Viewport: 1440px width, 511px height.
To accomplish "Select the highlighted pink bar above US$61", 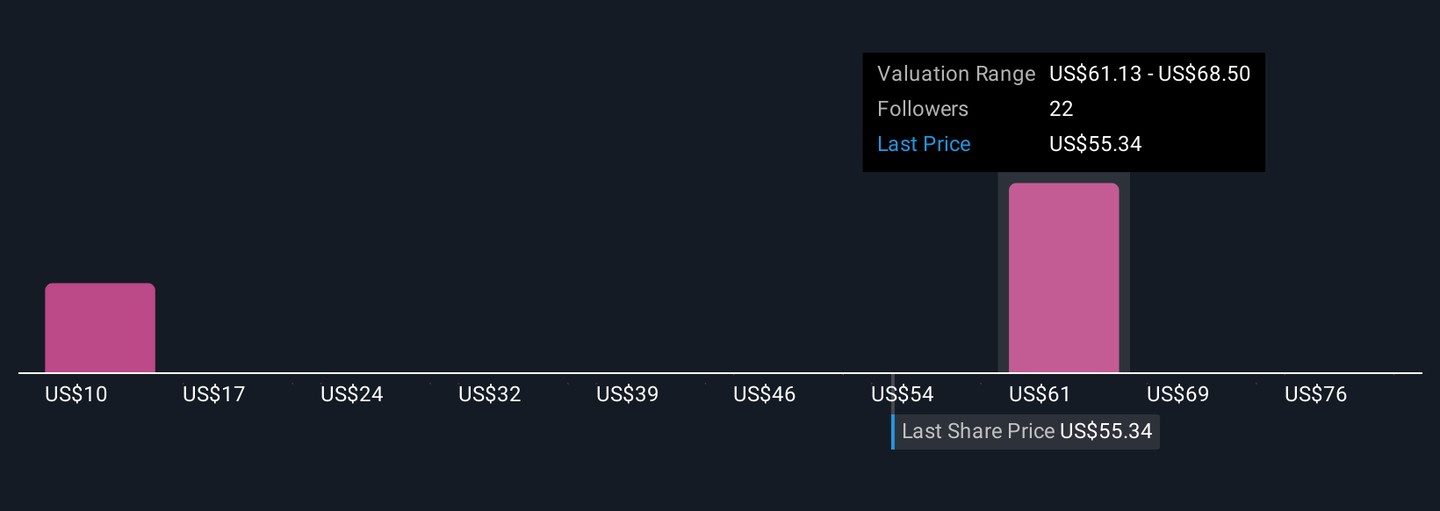I will point(1063,278).
